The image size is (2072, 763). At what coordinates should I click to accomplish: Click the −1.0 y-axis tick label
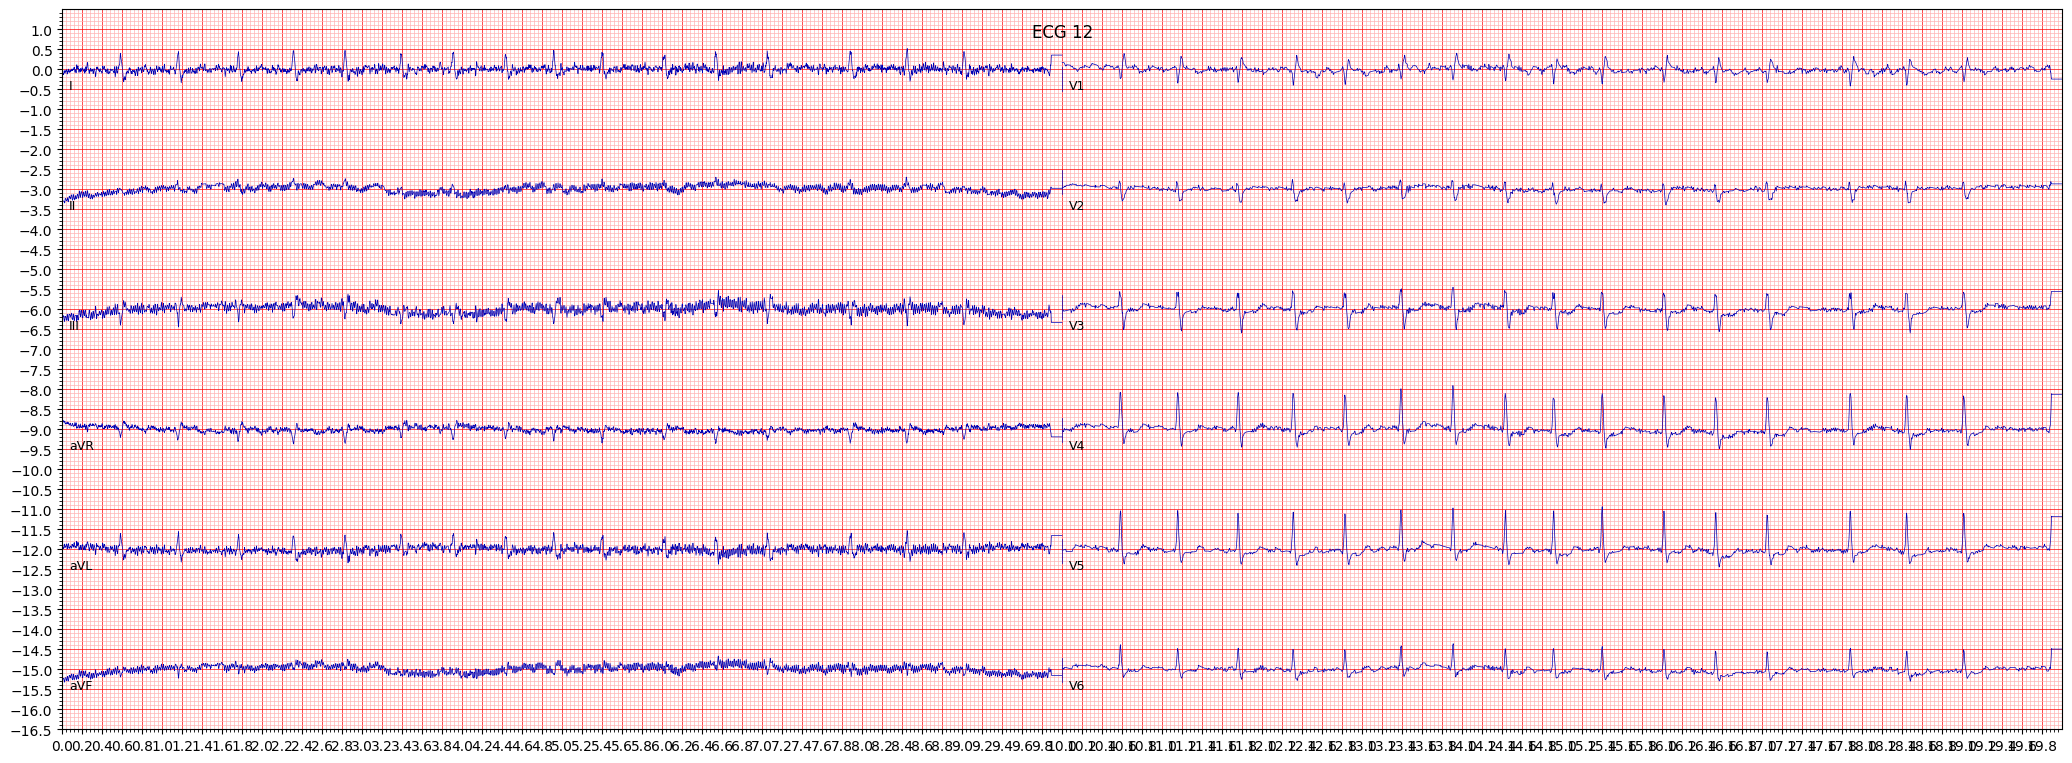click(36, 111)
